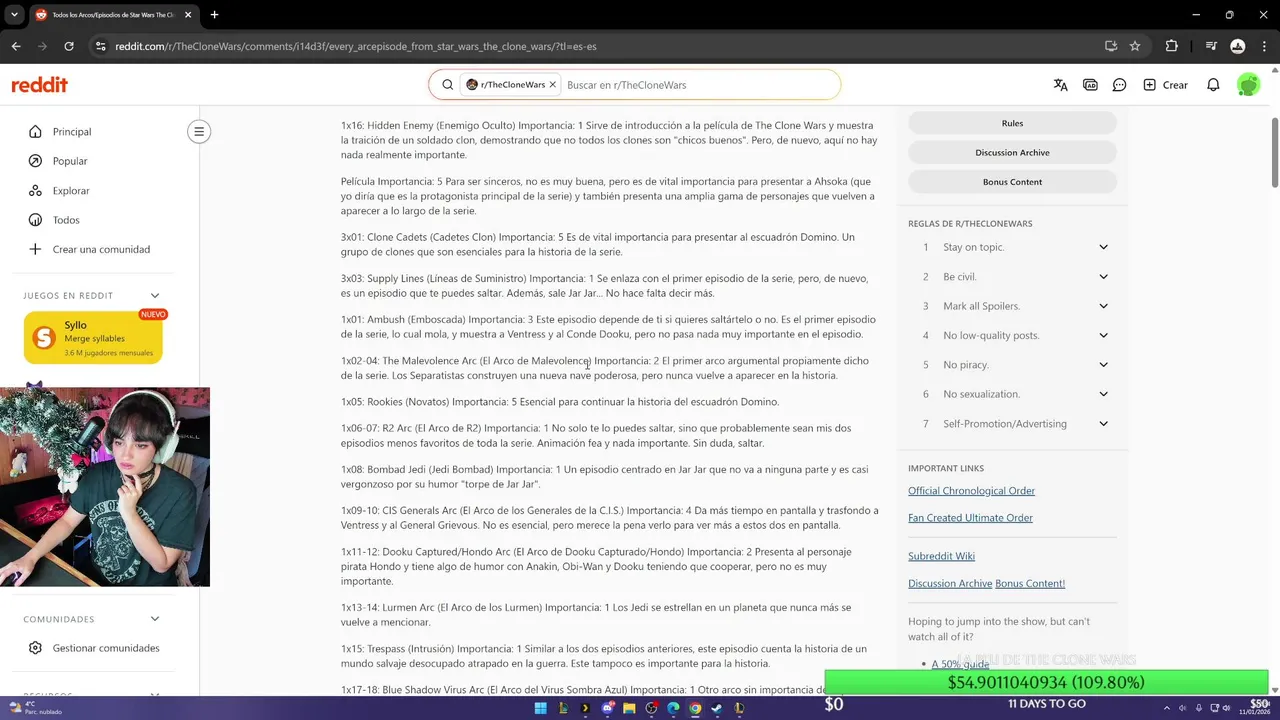Viewport: 1280px width, 720px height.
Task: Open the weather widget on the taskbar
Action: [36, 708]
